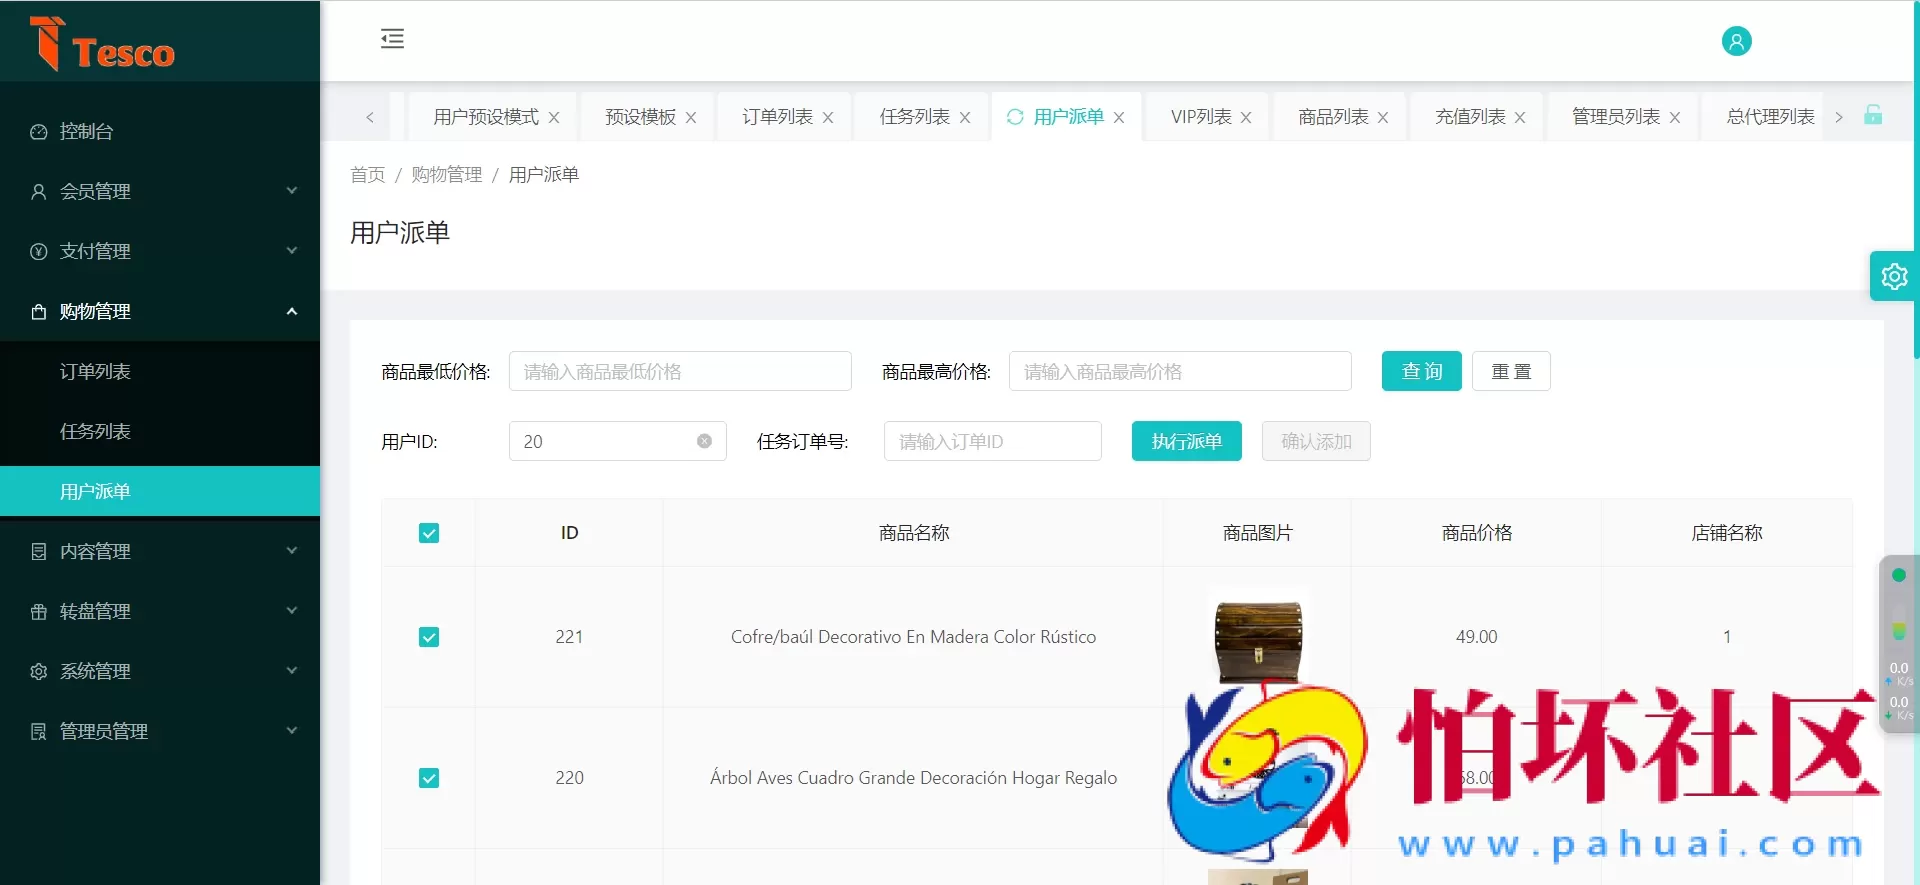Click the 控制台 dashboard icon
This screenshot has height=885, width=1920.
coord(39,132)
